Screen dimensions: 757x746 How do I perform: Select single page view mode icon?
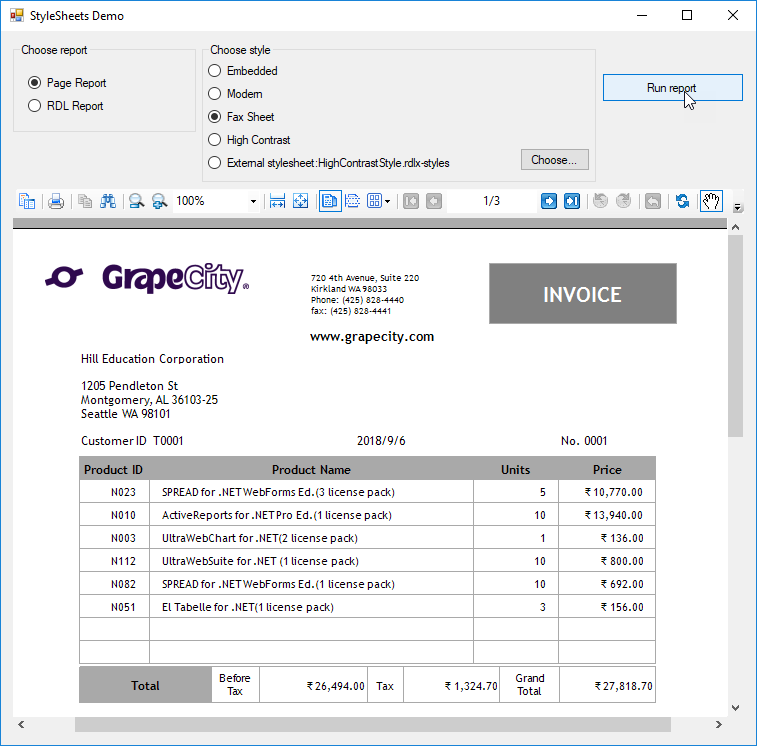pos(330,201)
